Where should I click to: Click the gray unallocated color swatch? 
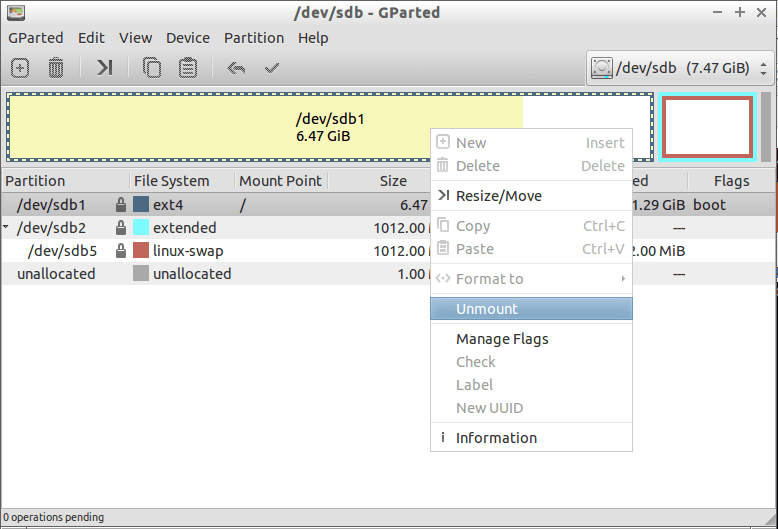[x=141, y=273]
